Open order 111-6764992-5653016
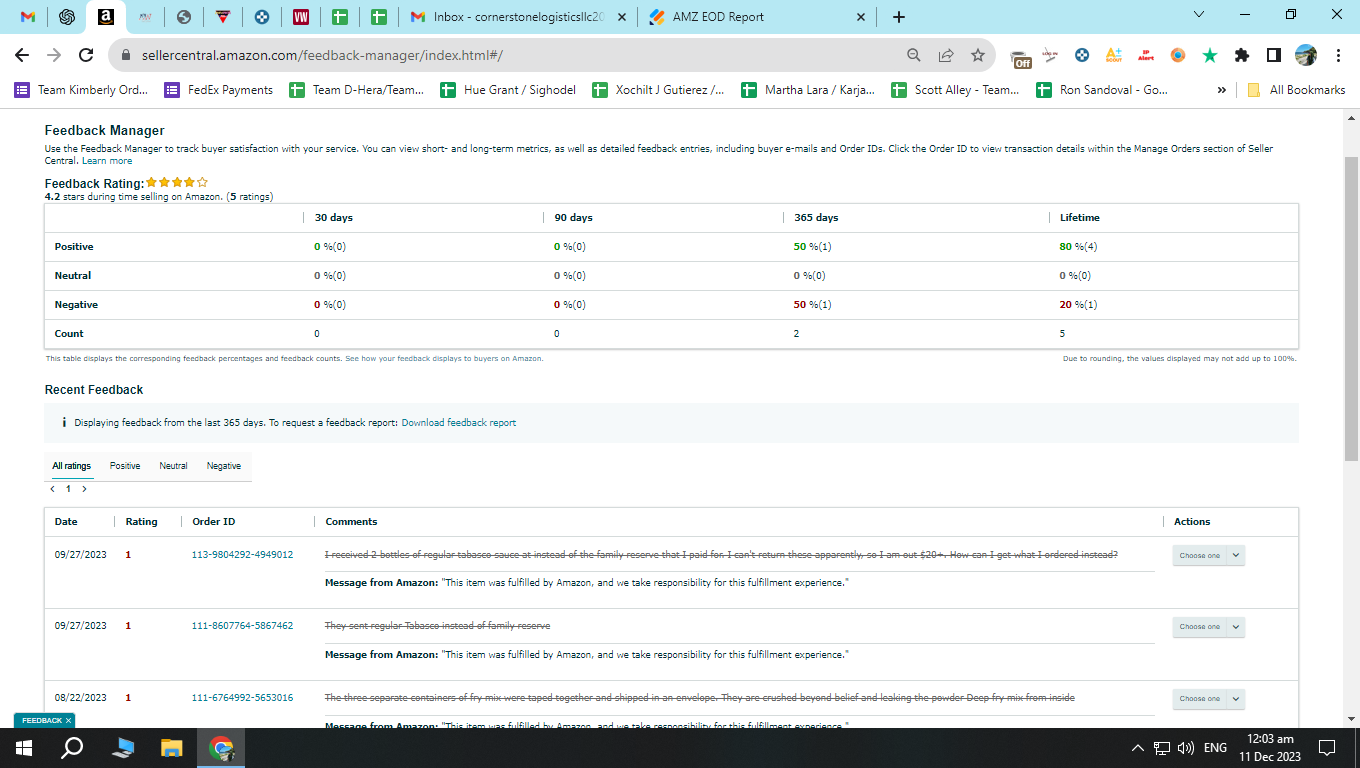The height and width of the screenshot is (768, 1360). pos(242,698)
